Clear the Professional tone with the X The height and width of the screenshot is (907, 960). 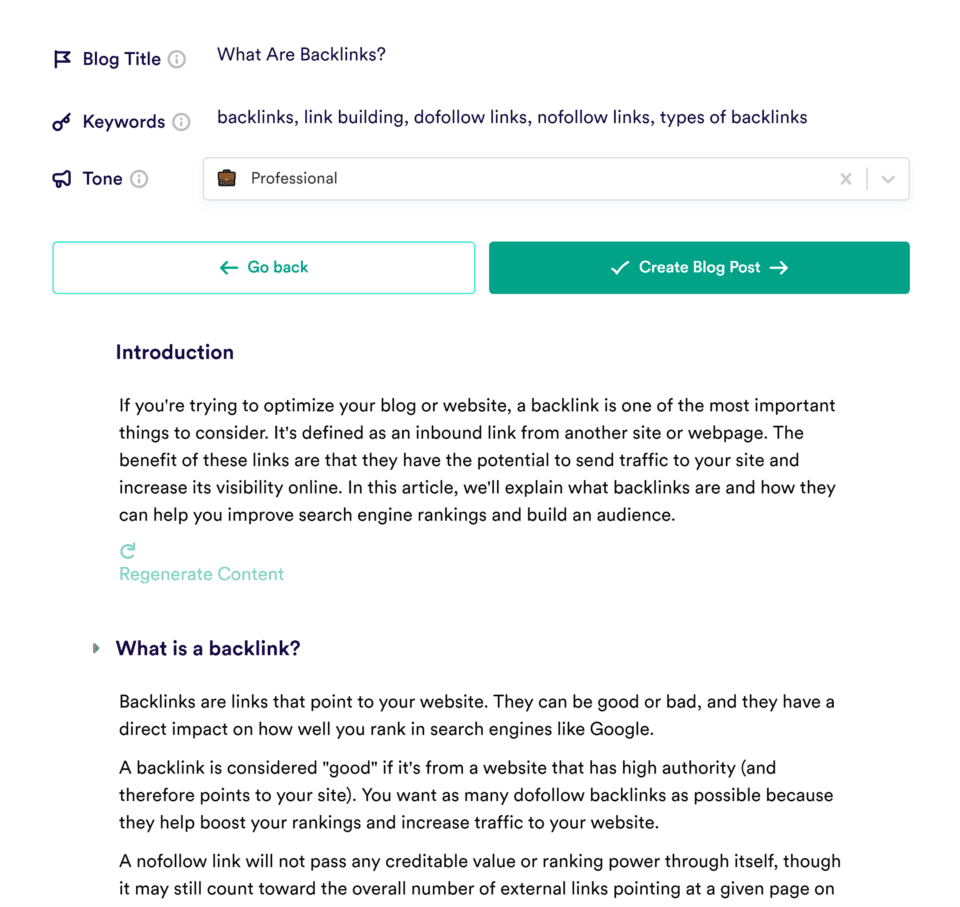coord(845,178)
